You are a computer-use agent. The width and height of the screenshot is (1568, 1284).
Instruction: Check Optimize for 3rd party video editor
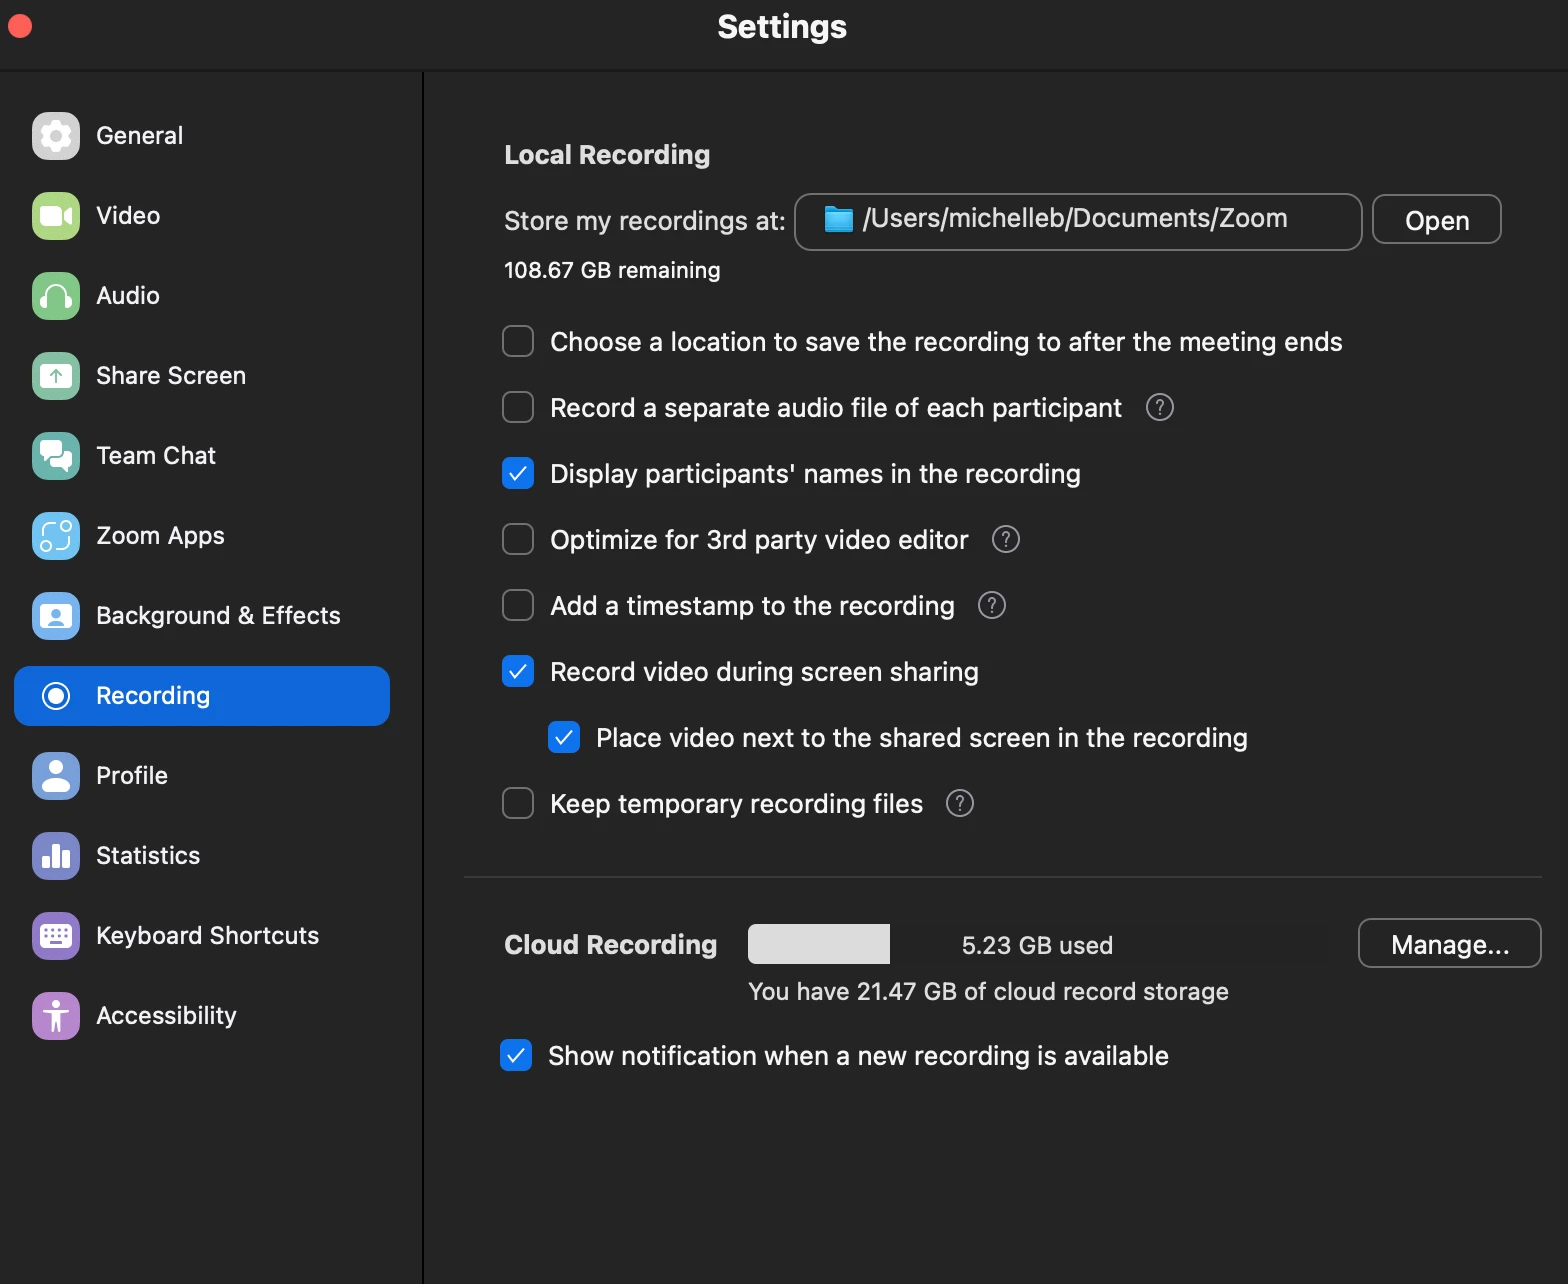(518, 540)
